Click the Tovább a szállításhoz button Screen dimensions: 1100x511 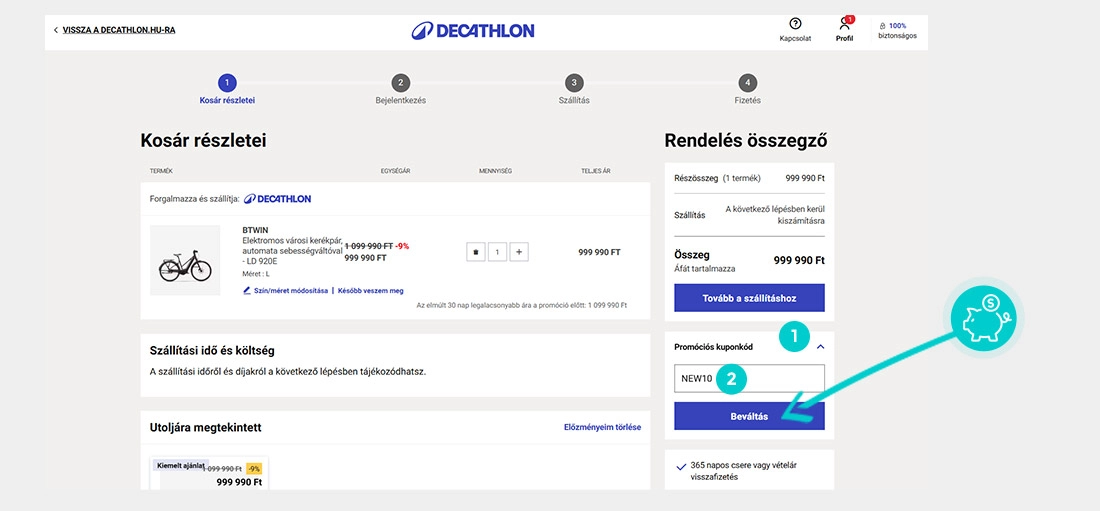[x=749, y=298]
